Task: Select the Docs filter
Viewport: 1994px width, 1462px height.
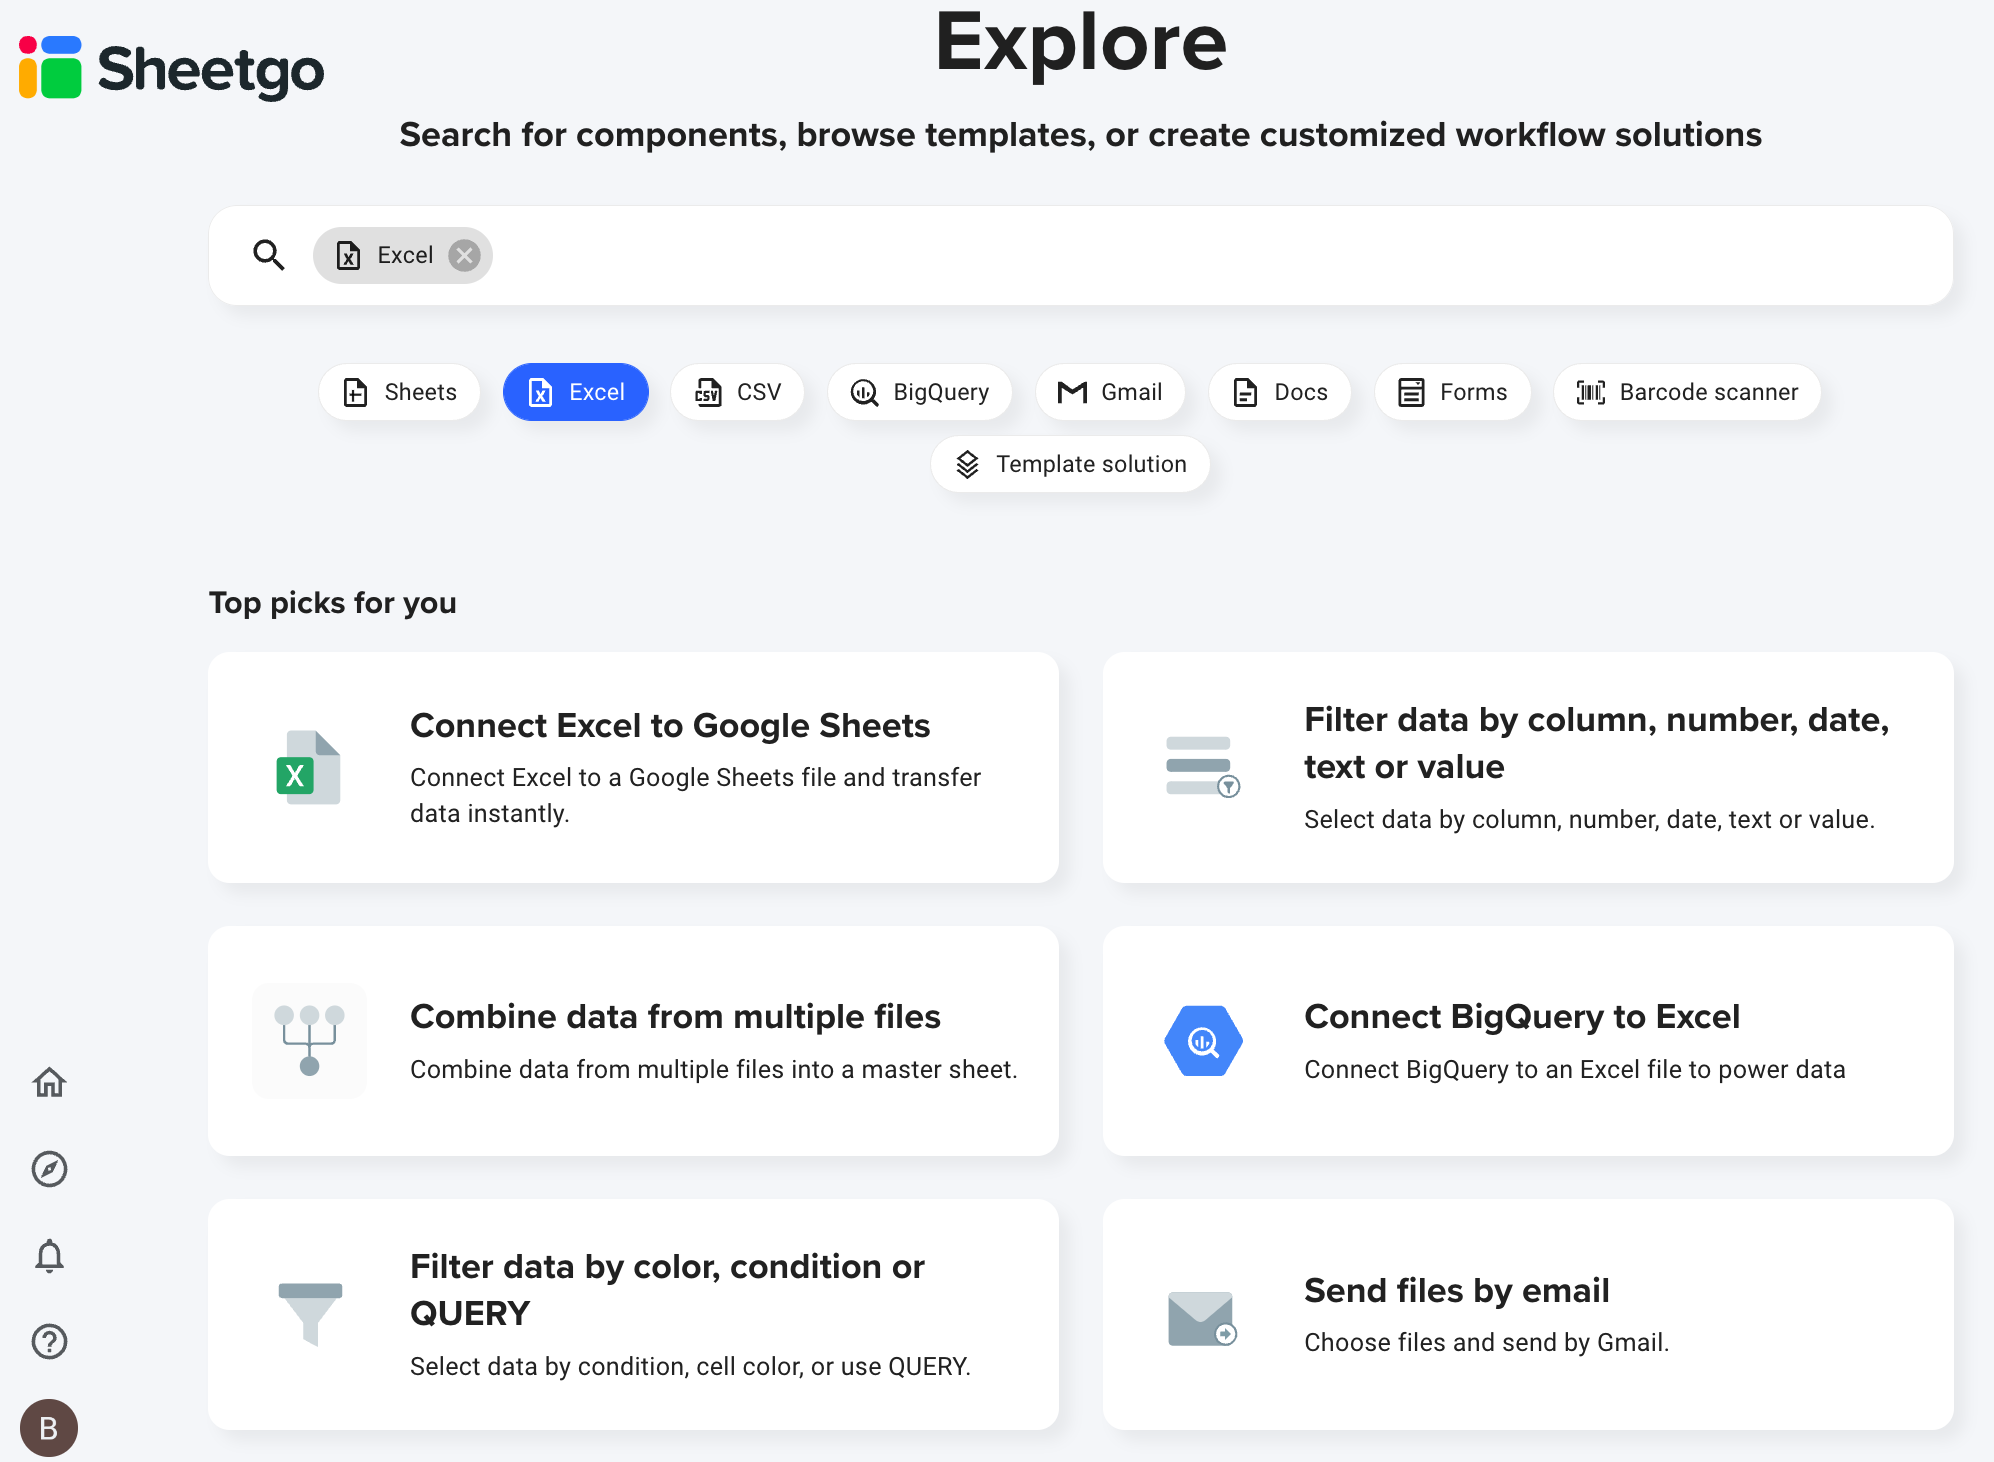Action: pyautogui.click(x=1280, y=392)
